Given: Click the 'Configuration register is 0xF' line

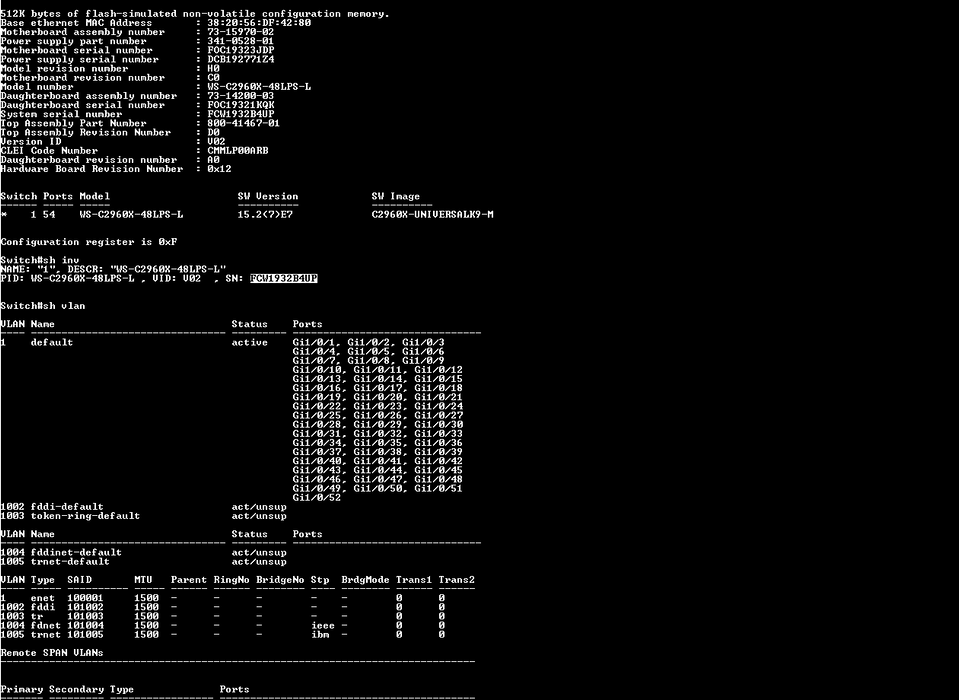Looking at the screenshot, I should tap(89, 242).
